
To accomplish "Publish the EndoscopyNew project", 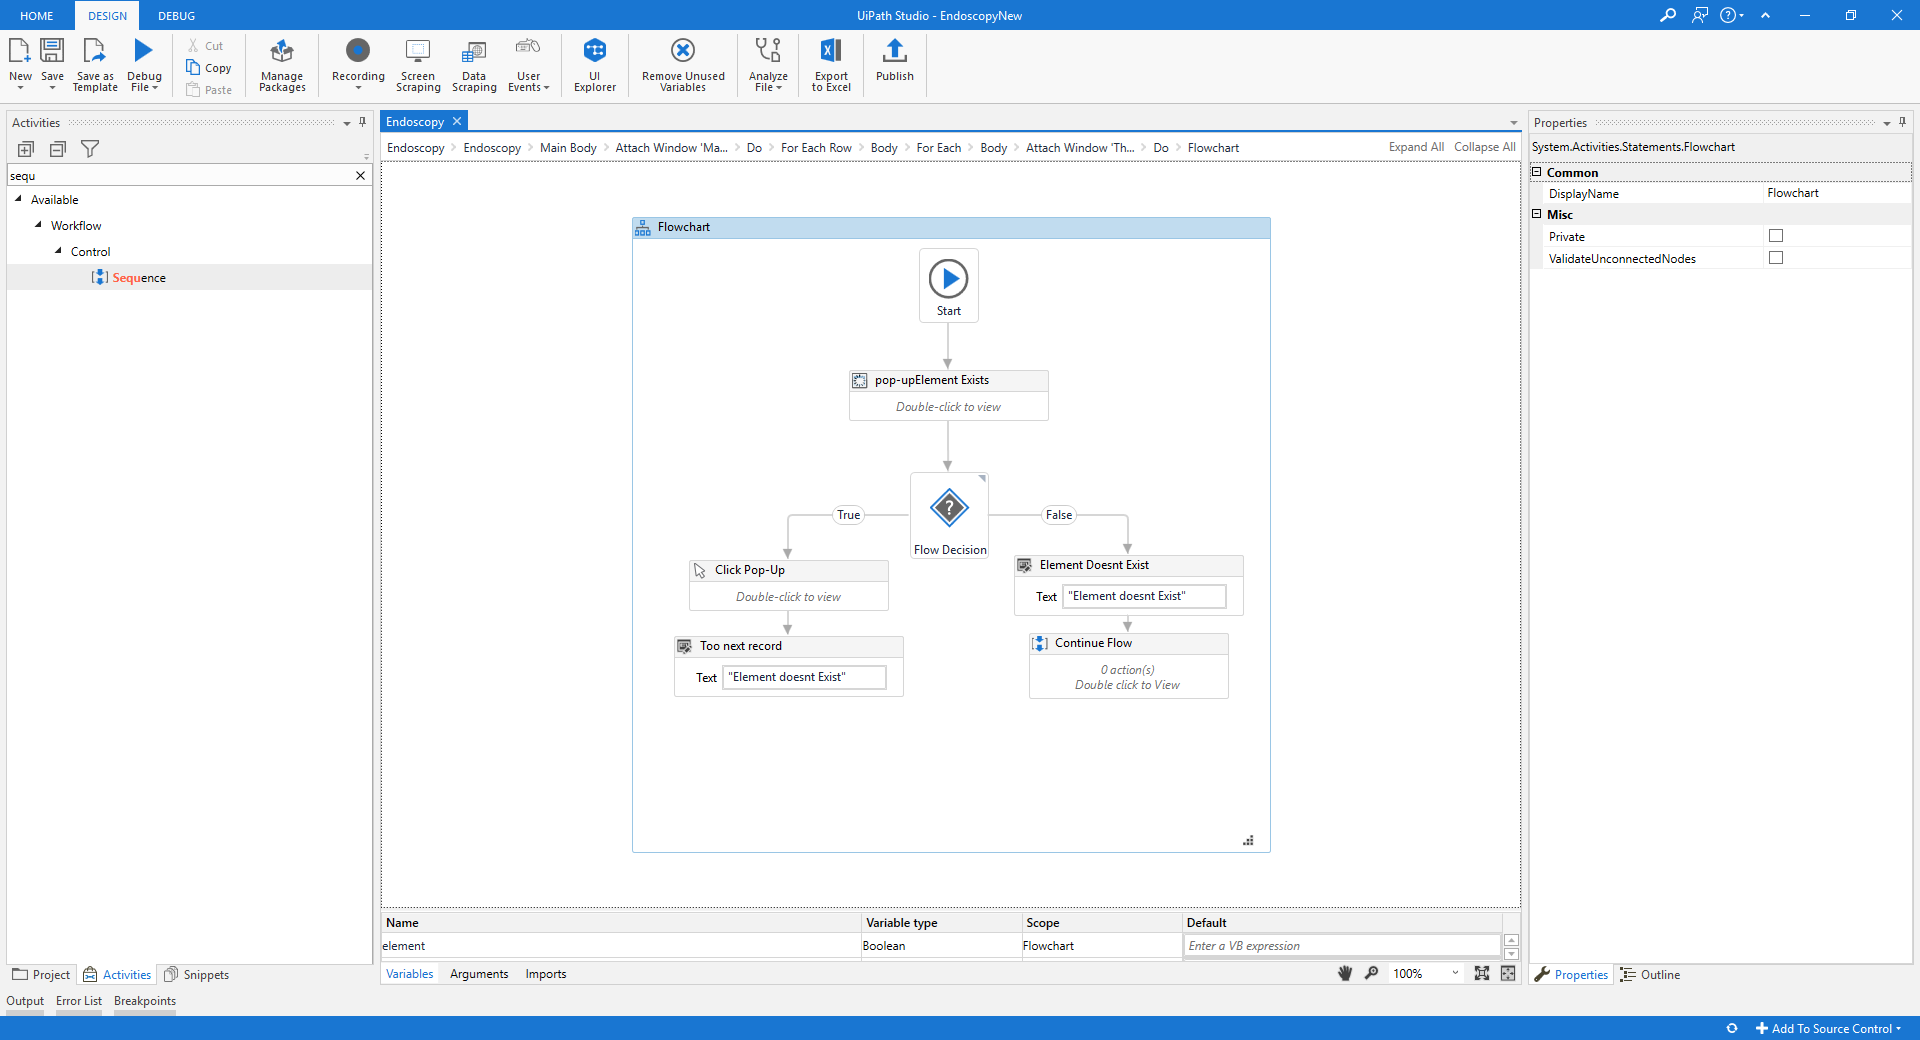I will [x=894, y=63].
